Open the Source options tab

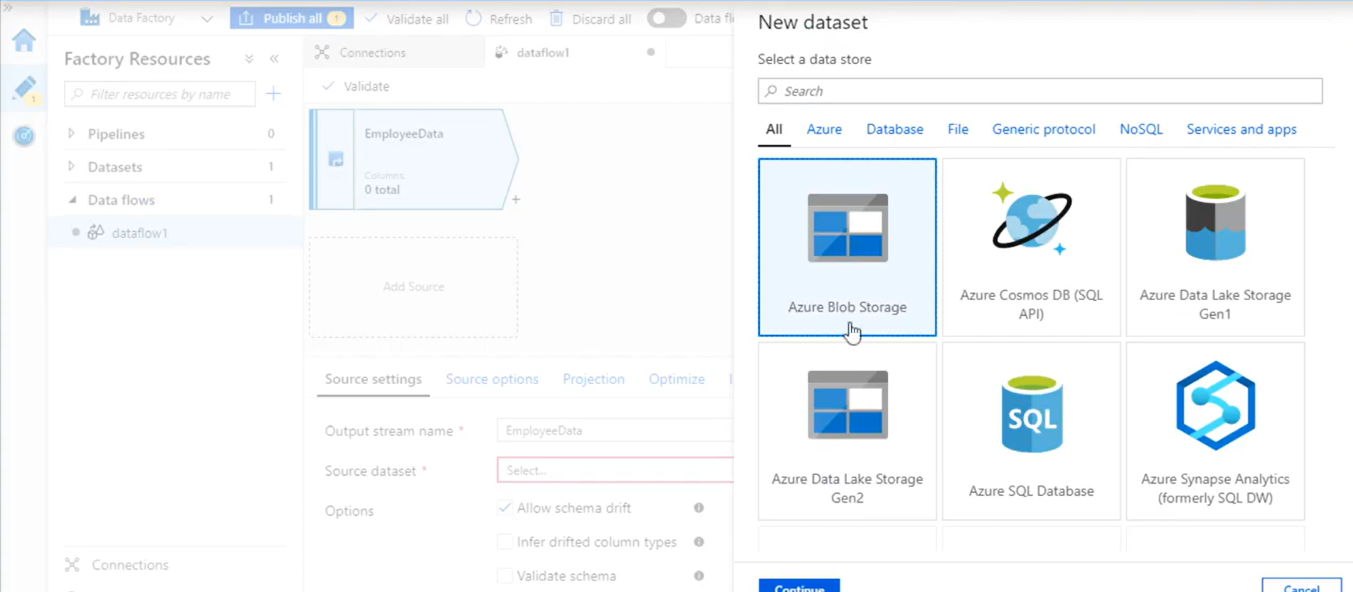click(x=492, y=379)
